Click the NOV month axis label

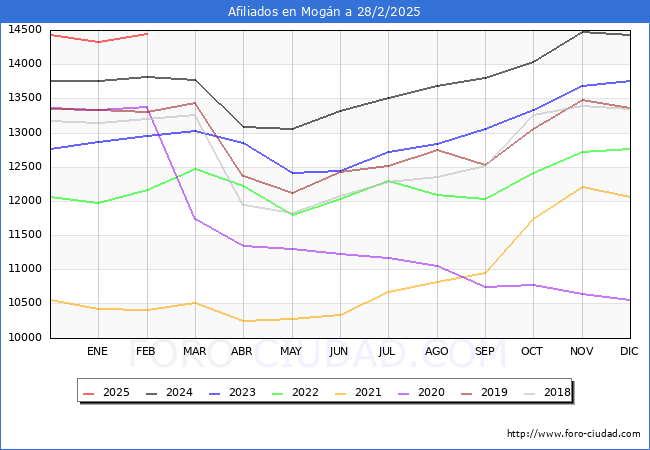(582, 351)
